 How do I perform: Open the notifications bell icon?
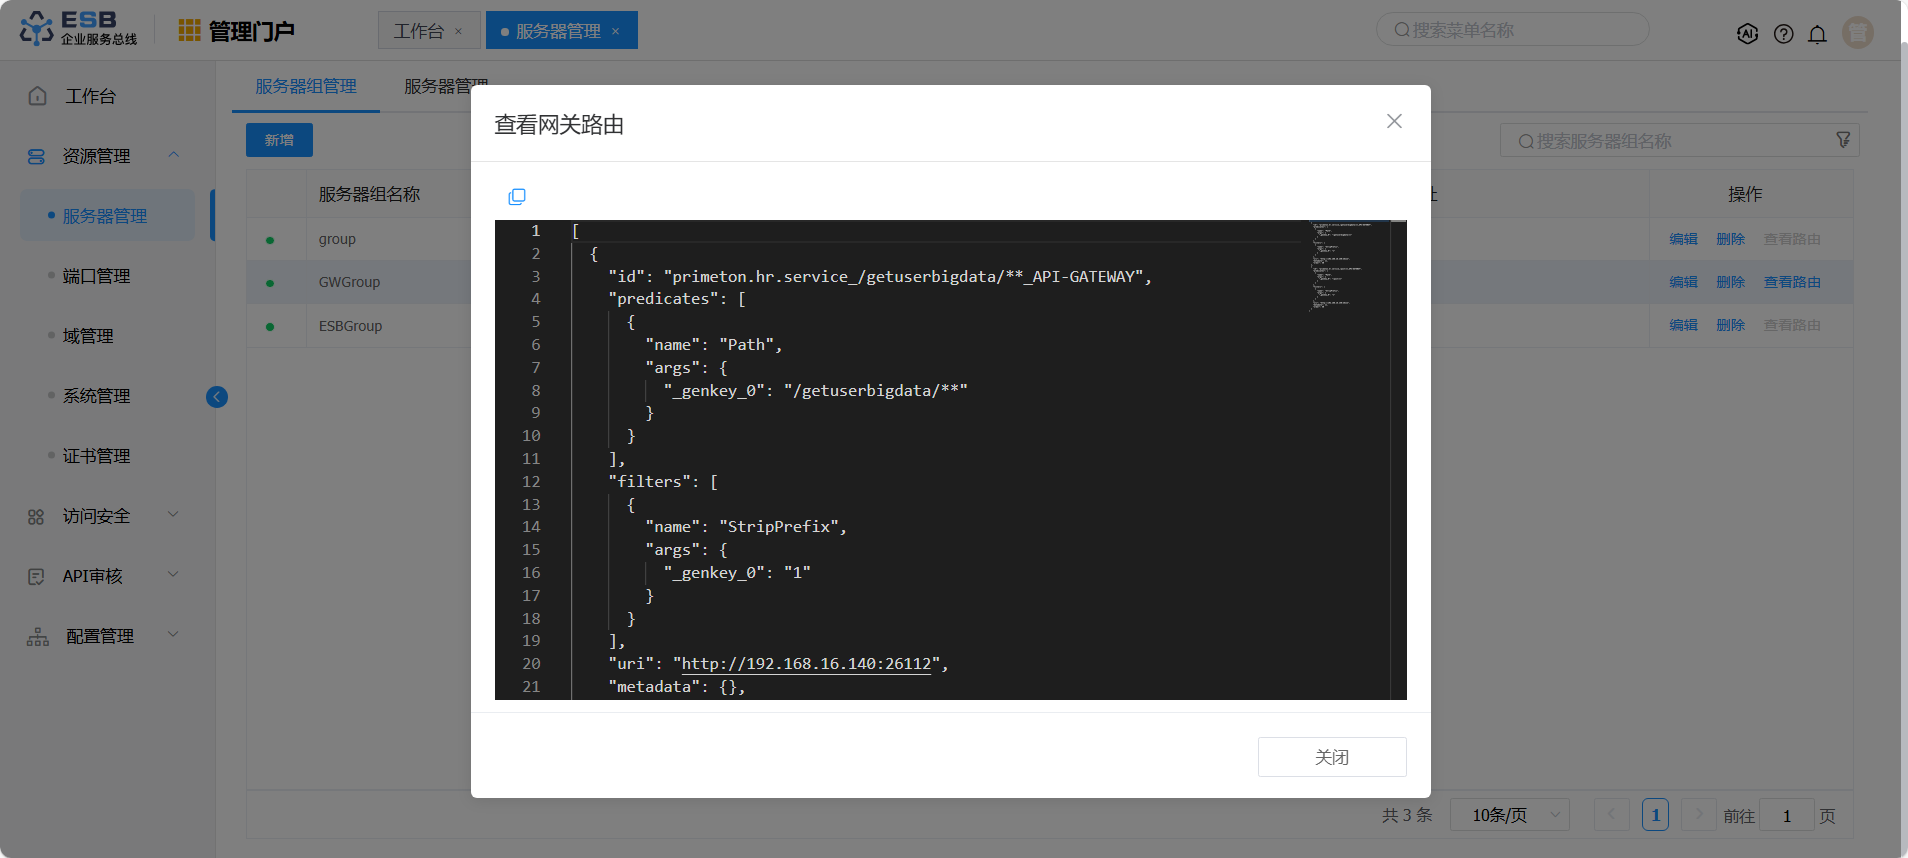[x=1817, y=34]
